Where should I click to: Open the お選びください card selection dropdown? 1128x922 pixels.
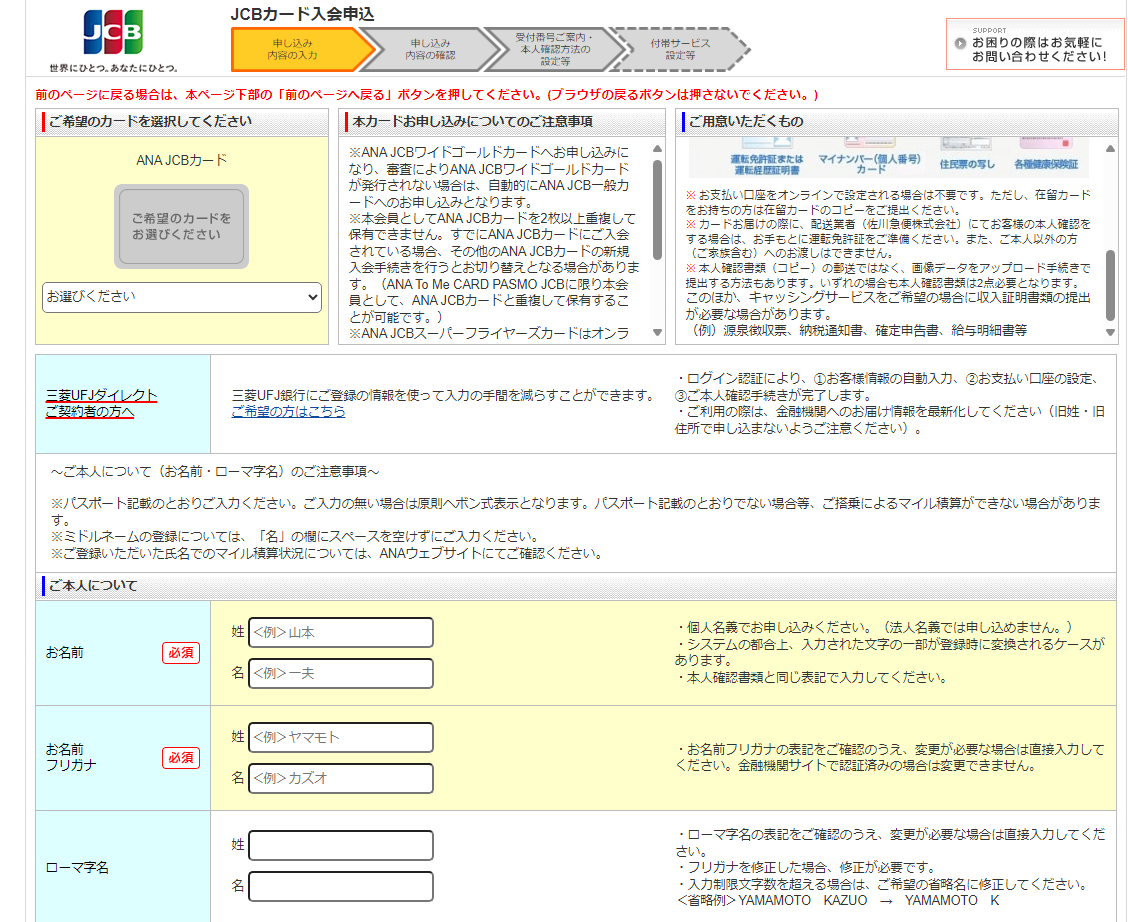(181, 297)
